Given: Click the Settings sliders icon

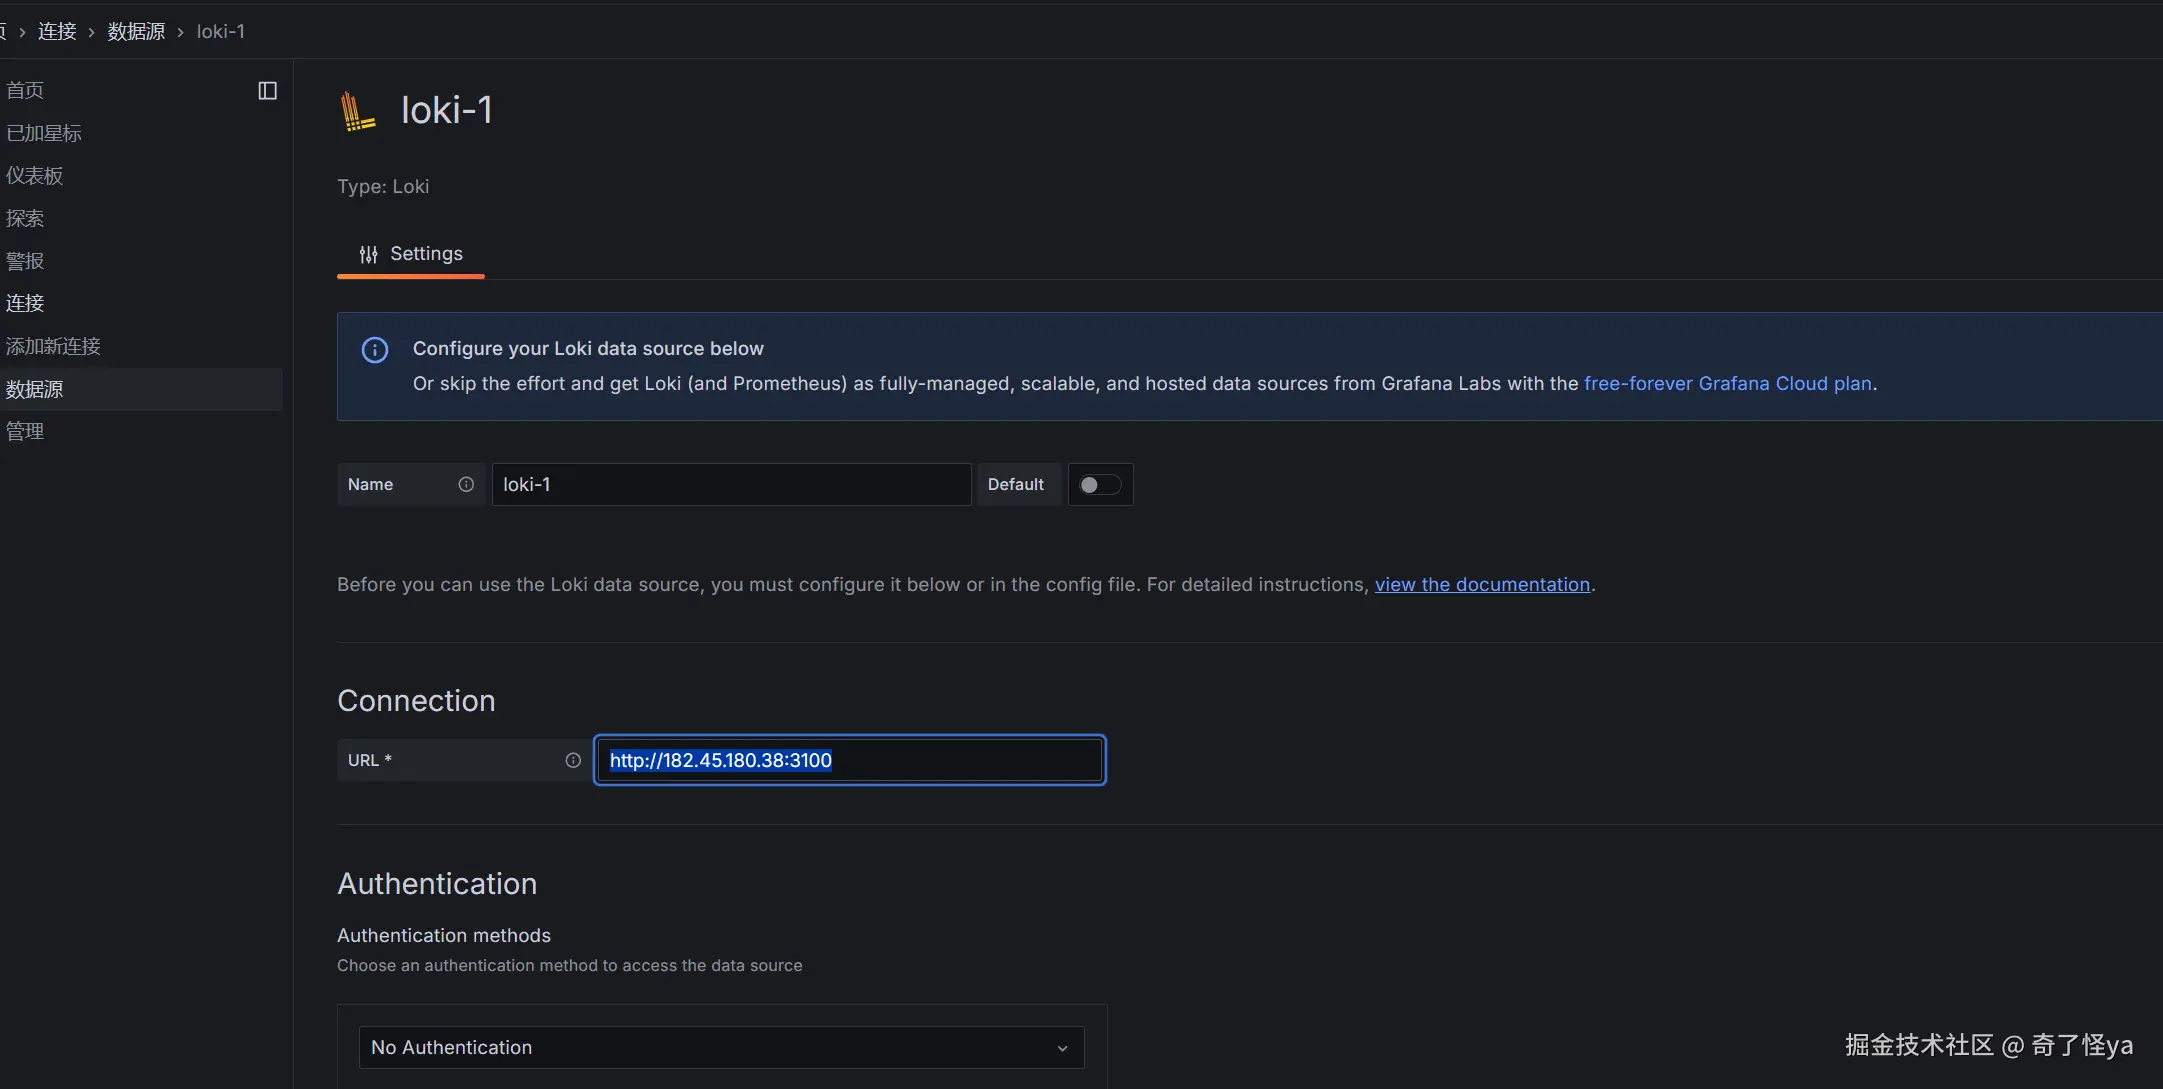Looking at the screenshot, I should click(x=369, y=254).
